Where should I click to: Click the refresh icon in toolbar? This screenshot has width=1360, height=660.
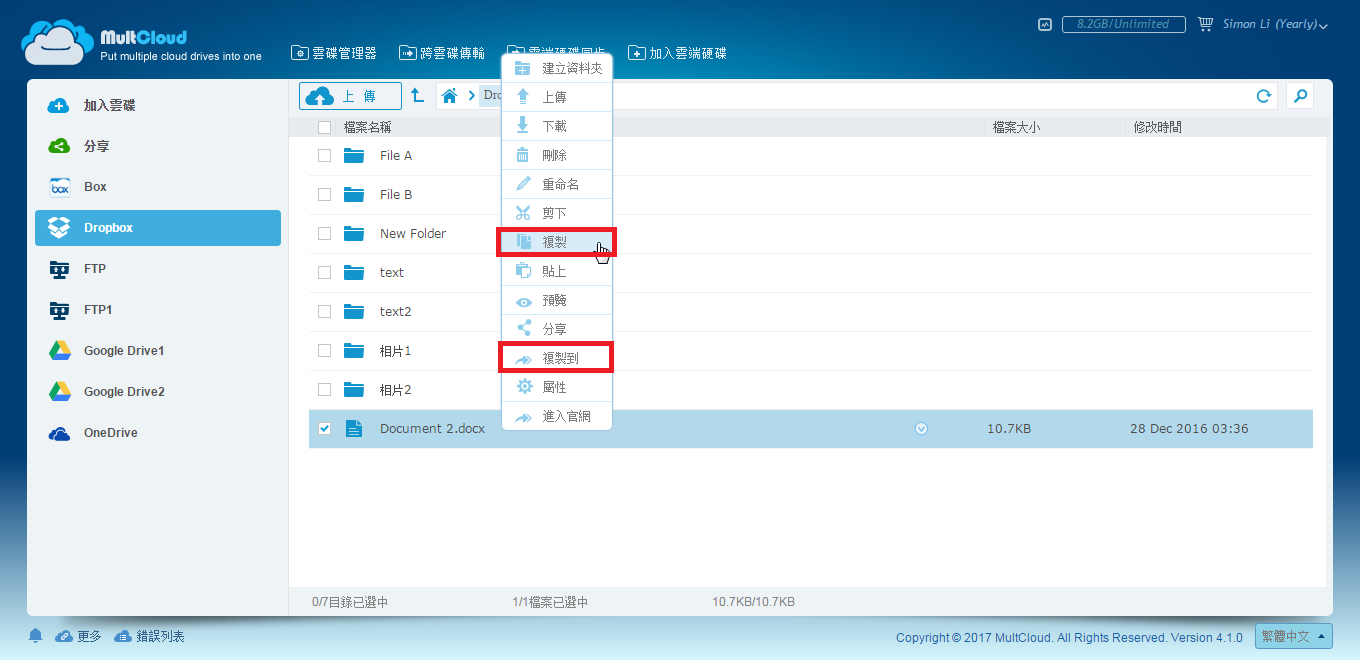(x=1264, y=96)
